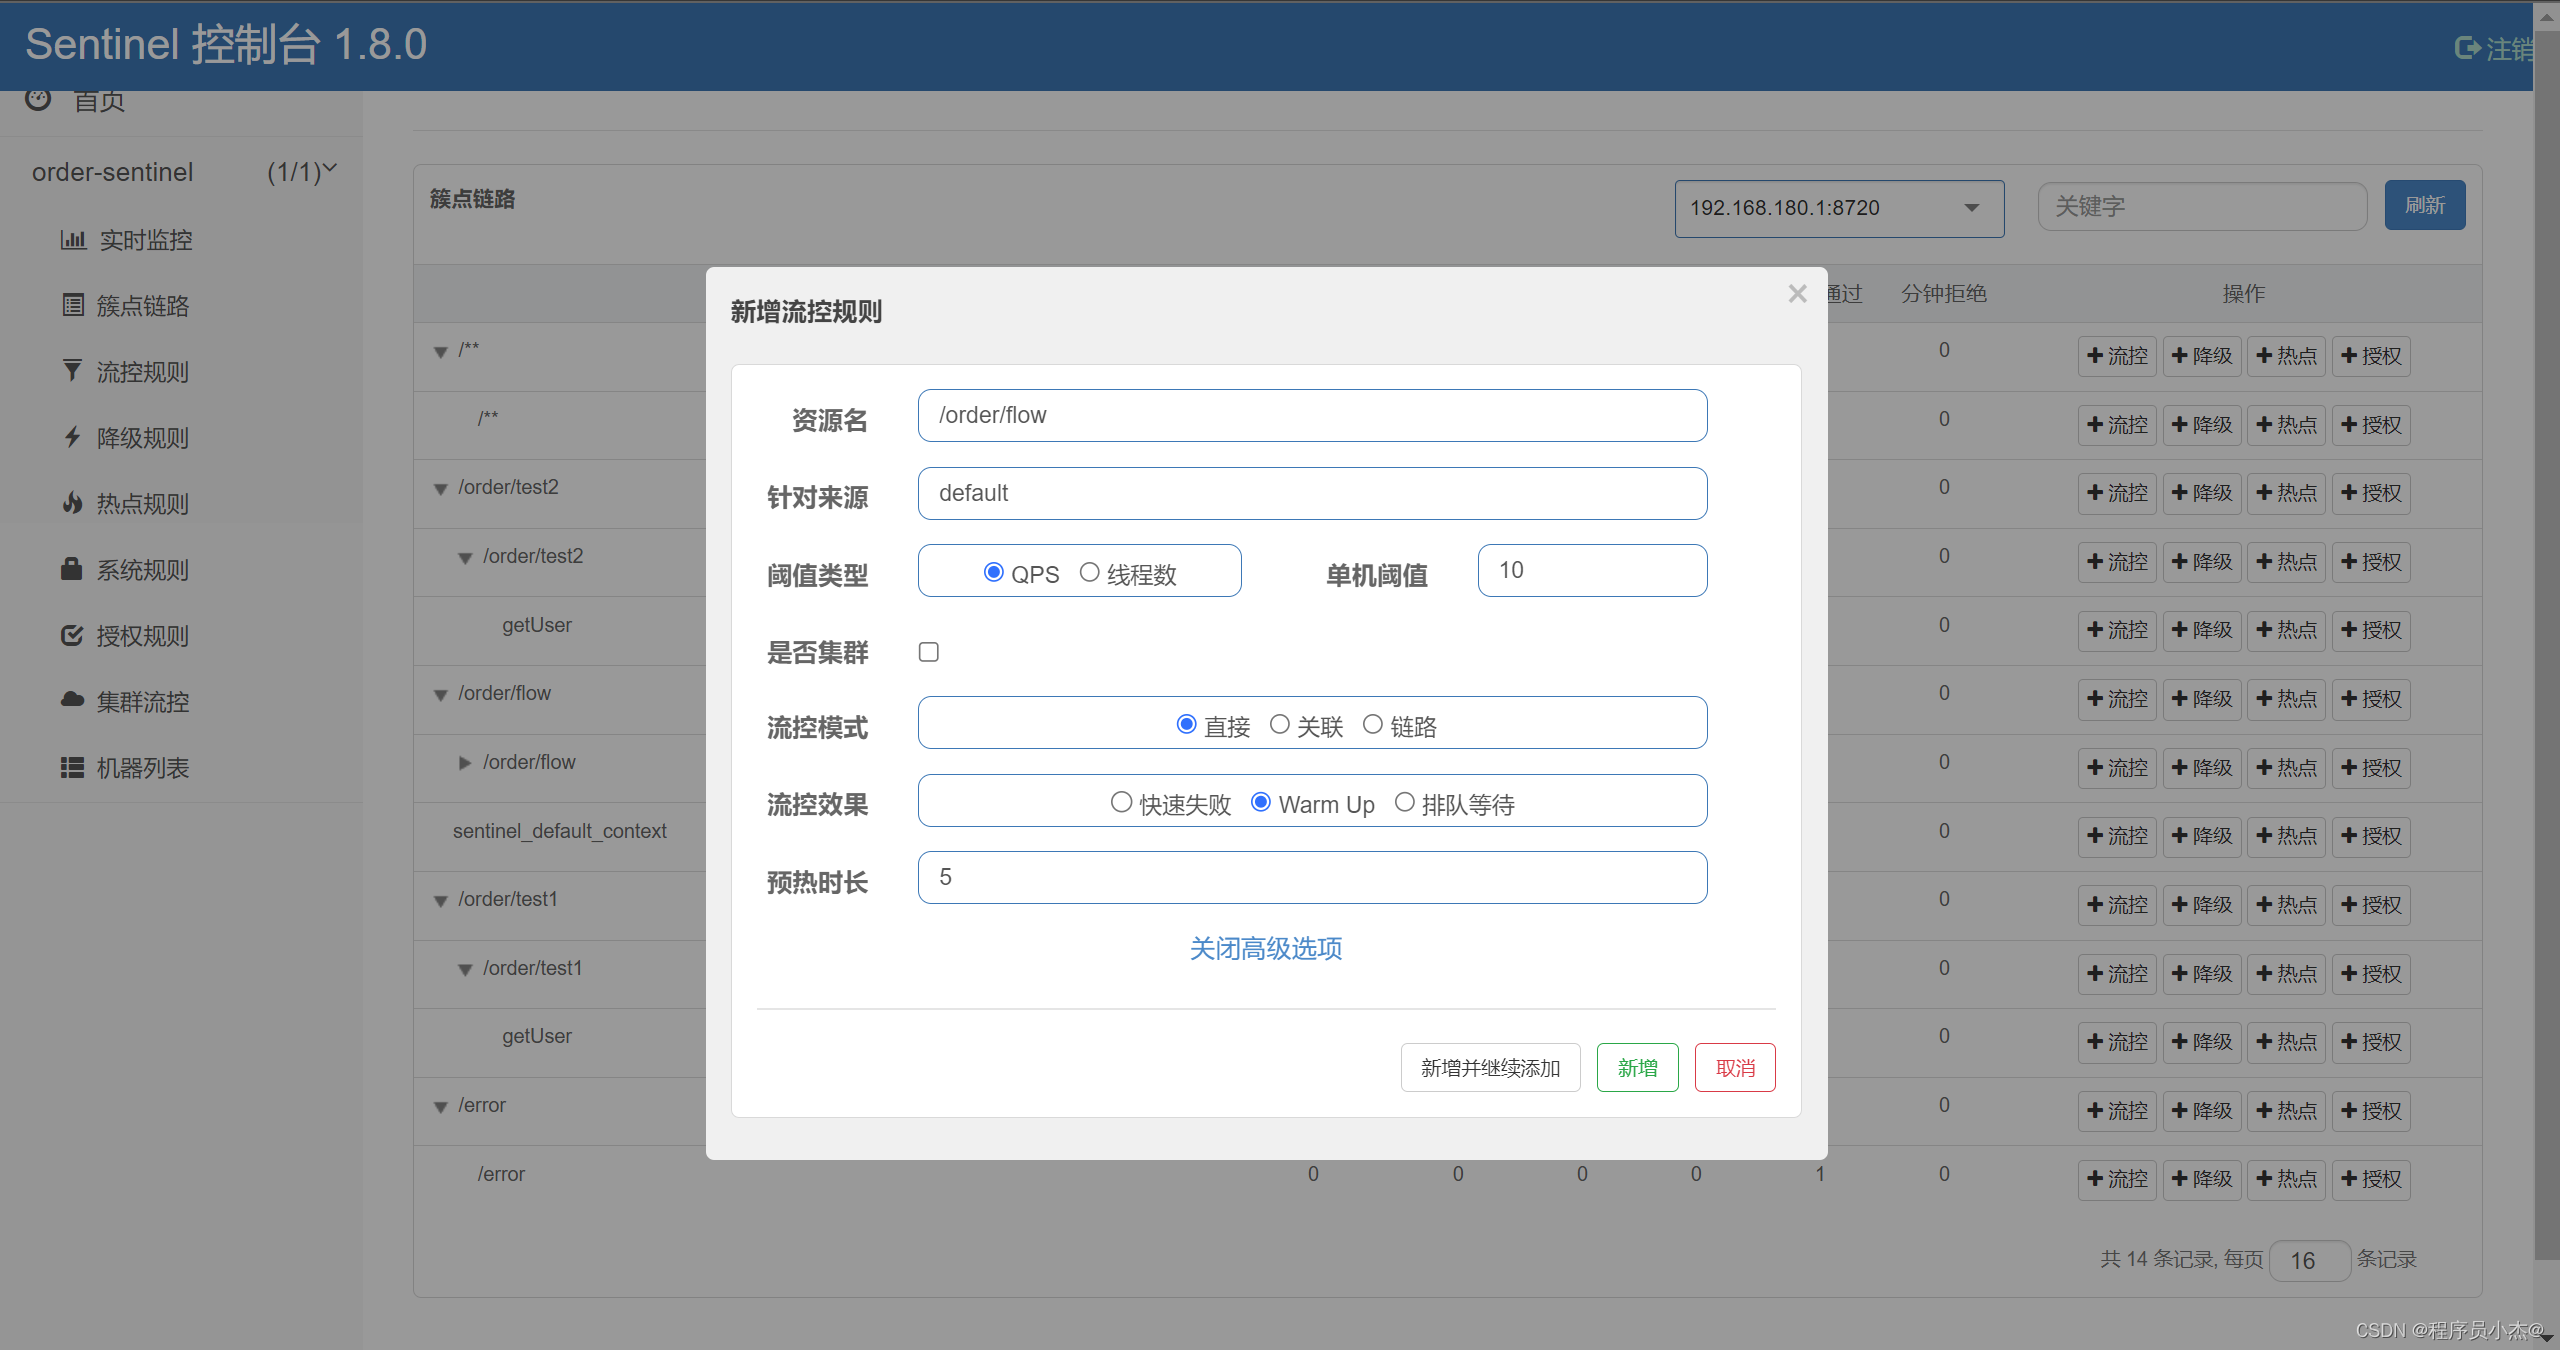Click the 实时监控 bar chart icon
Image resolution: width=2560 pixels, height=1350 pixels.
pyautogui.click(x=73, y=240)
